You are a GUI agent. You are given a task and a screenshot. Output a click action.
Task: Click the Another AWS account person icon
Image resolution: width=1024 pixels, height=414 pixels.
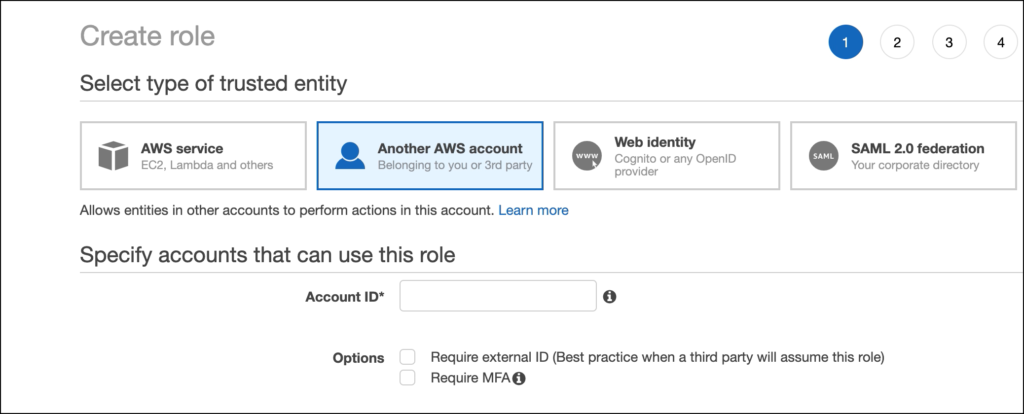pyautogui.click(x=350, y=156)
